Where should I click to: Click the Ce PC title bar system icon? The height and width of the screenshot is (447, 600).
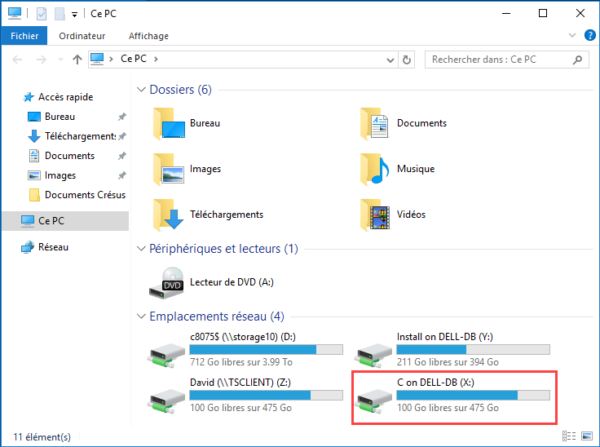pyautogui.click(x=15, y=13)
